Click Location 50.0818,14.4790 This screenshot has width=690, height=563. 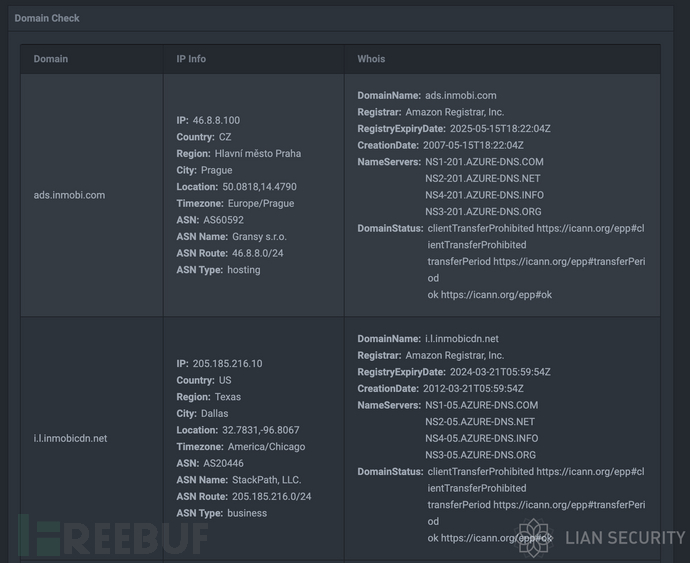259,187
